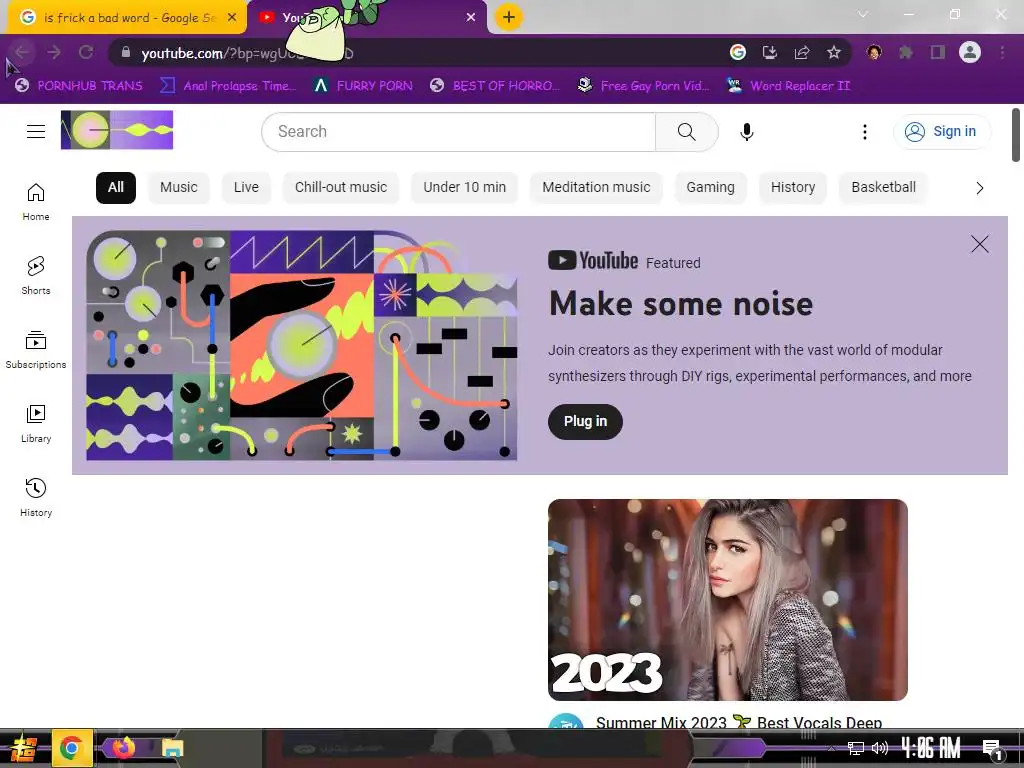Viewport: 1024px width, 768px height.
Task: Open History in the sidebar
Action: (x=36, y=497)
